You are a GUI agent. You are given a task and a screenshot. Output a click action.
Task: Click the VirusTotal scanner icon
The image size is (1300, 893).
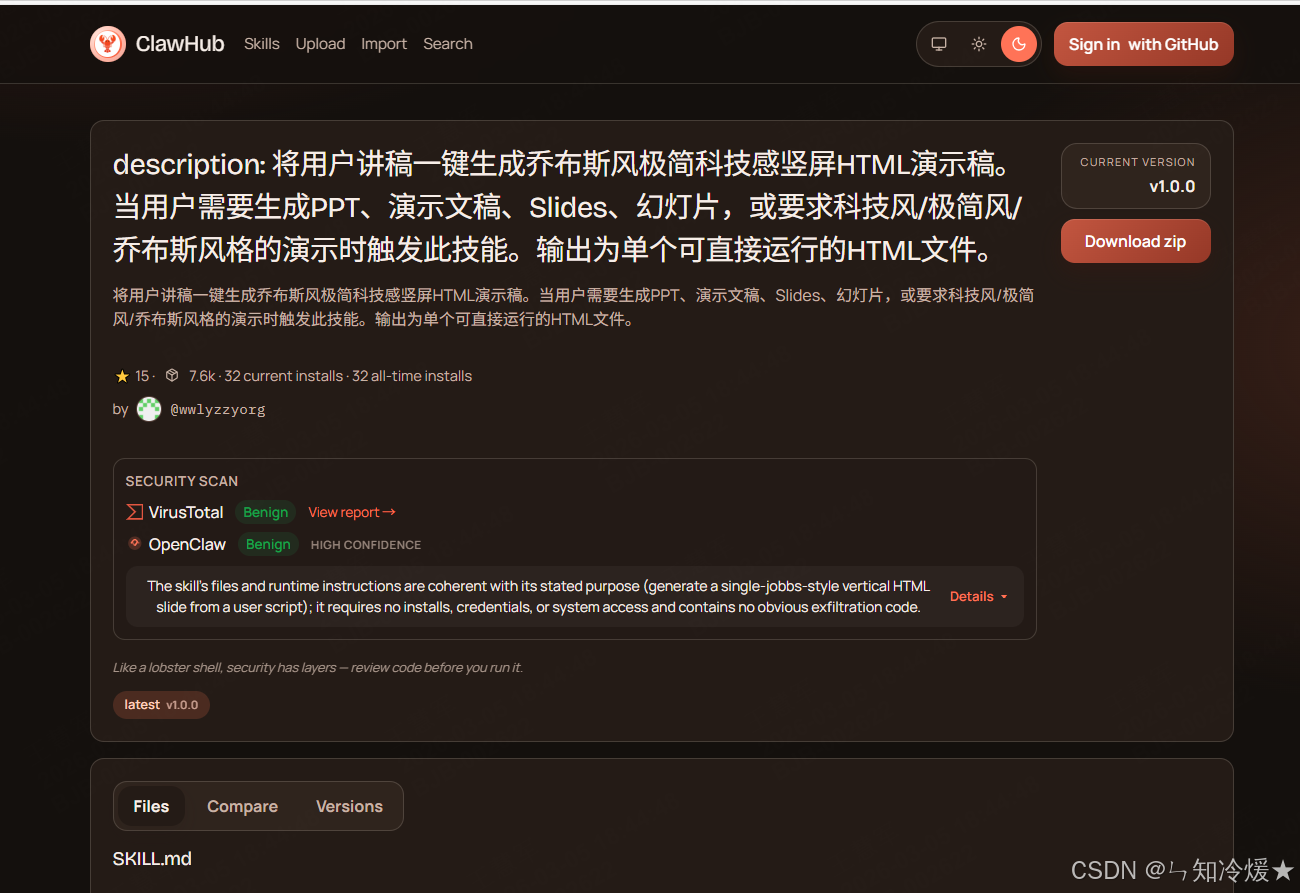tap(133, 512)
